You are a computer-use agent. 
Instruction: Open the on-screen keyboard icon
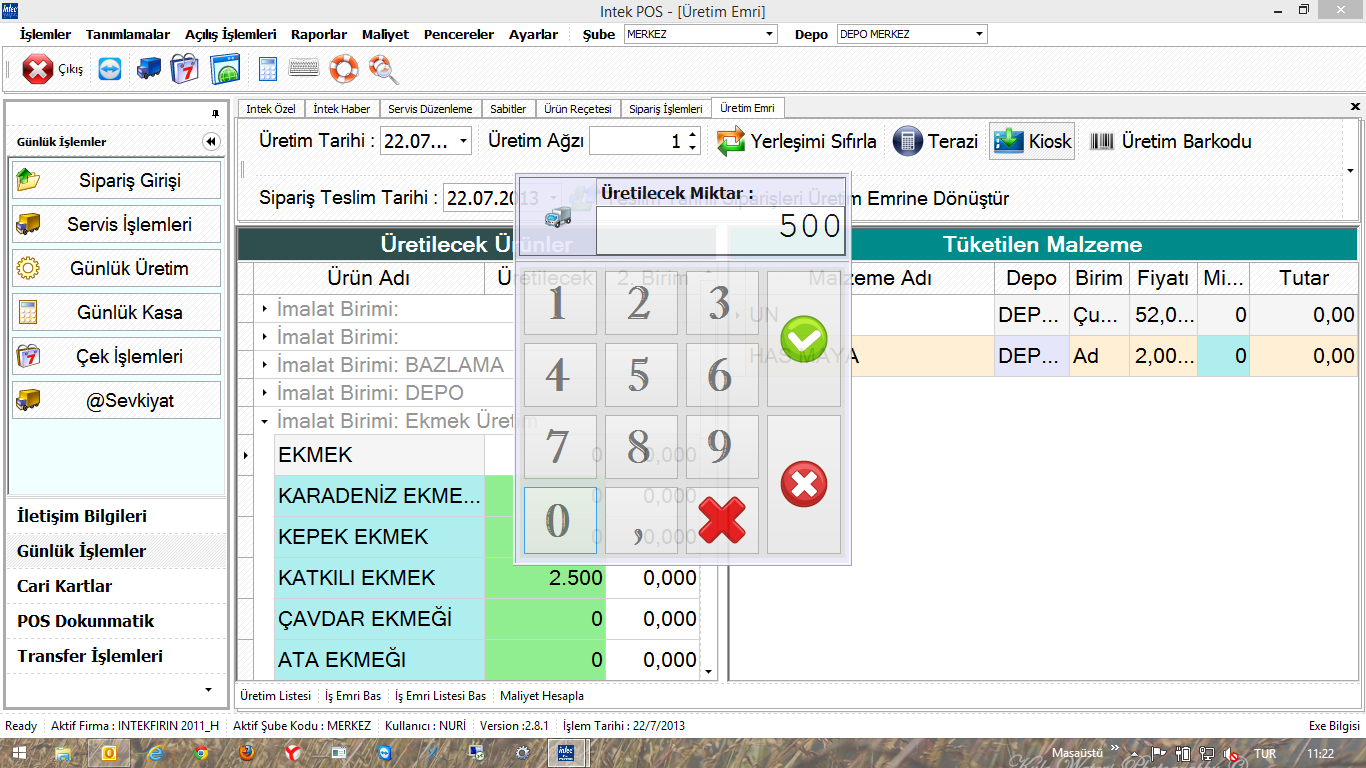(304, 69)
